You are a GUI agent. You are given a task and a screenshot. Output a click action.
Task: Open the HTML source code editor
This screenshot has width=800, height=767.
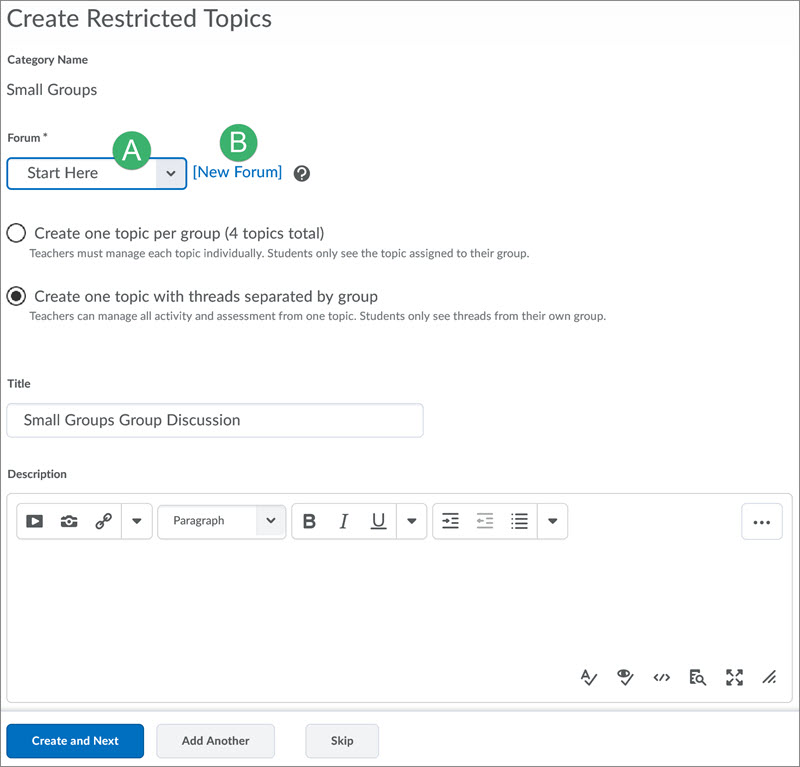pos(662,678)
